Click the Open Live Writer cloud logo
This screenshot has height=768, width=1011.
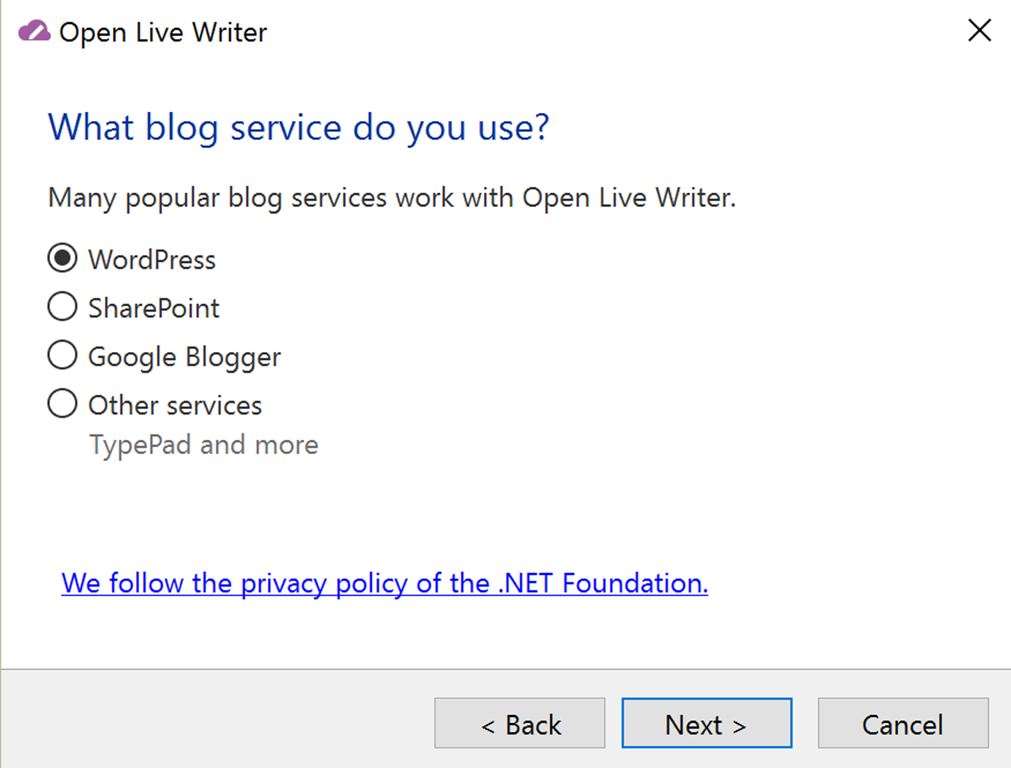[x=33, y=32]
